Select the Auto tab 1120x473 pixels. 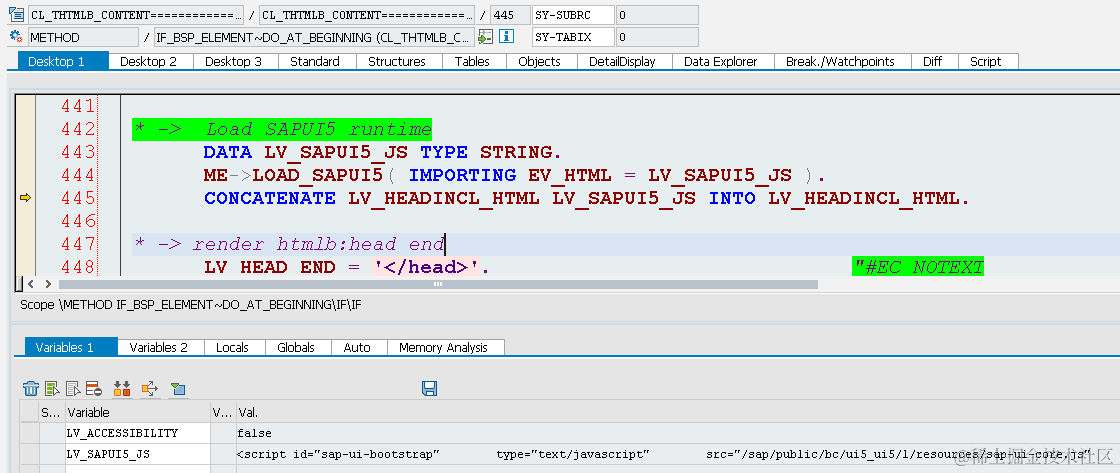click(x=357, y=347)
